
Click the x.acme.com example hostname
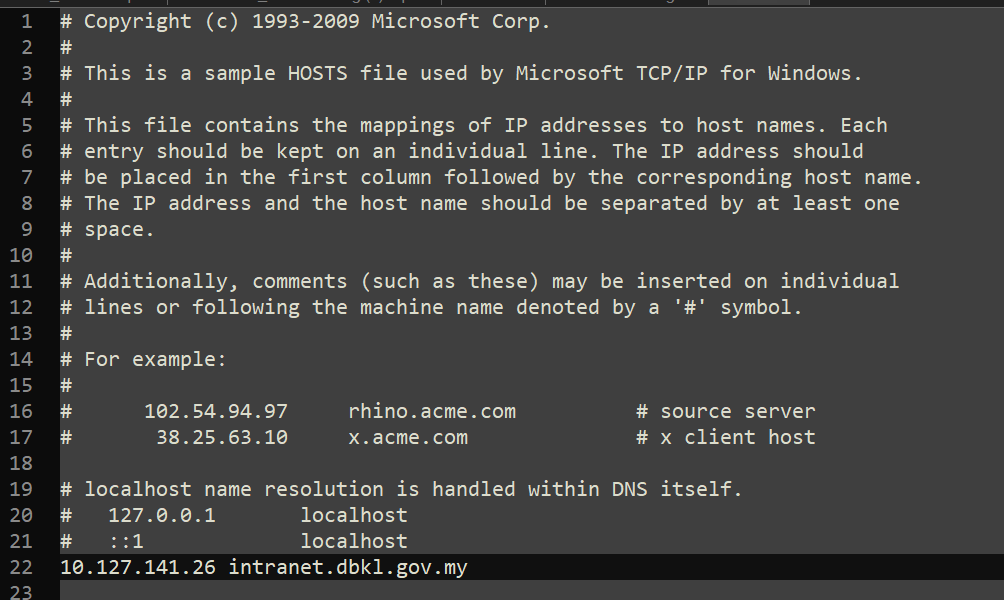coord(408,437)
